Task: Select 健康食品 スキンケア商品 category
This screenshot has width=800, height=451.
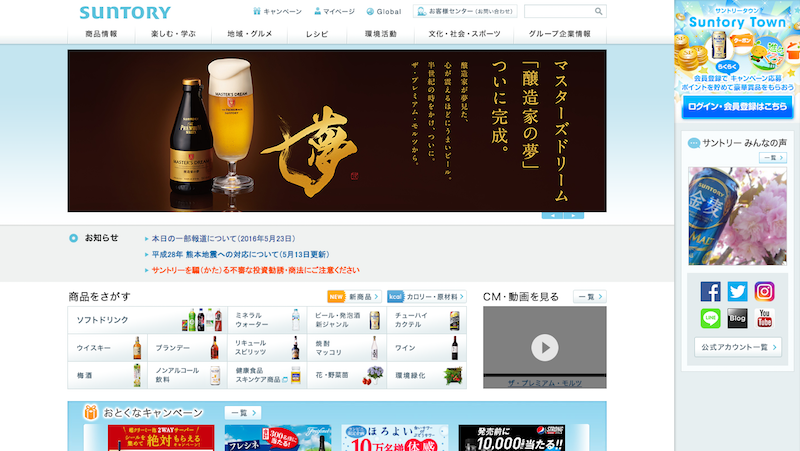Action: coord(267,375)
